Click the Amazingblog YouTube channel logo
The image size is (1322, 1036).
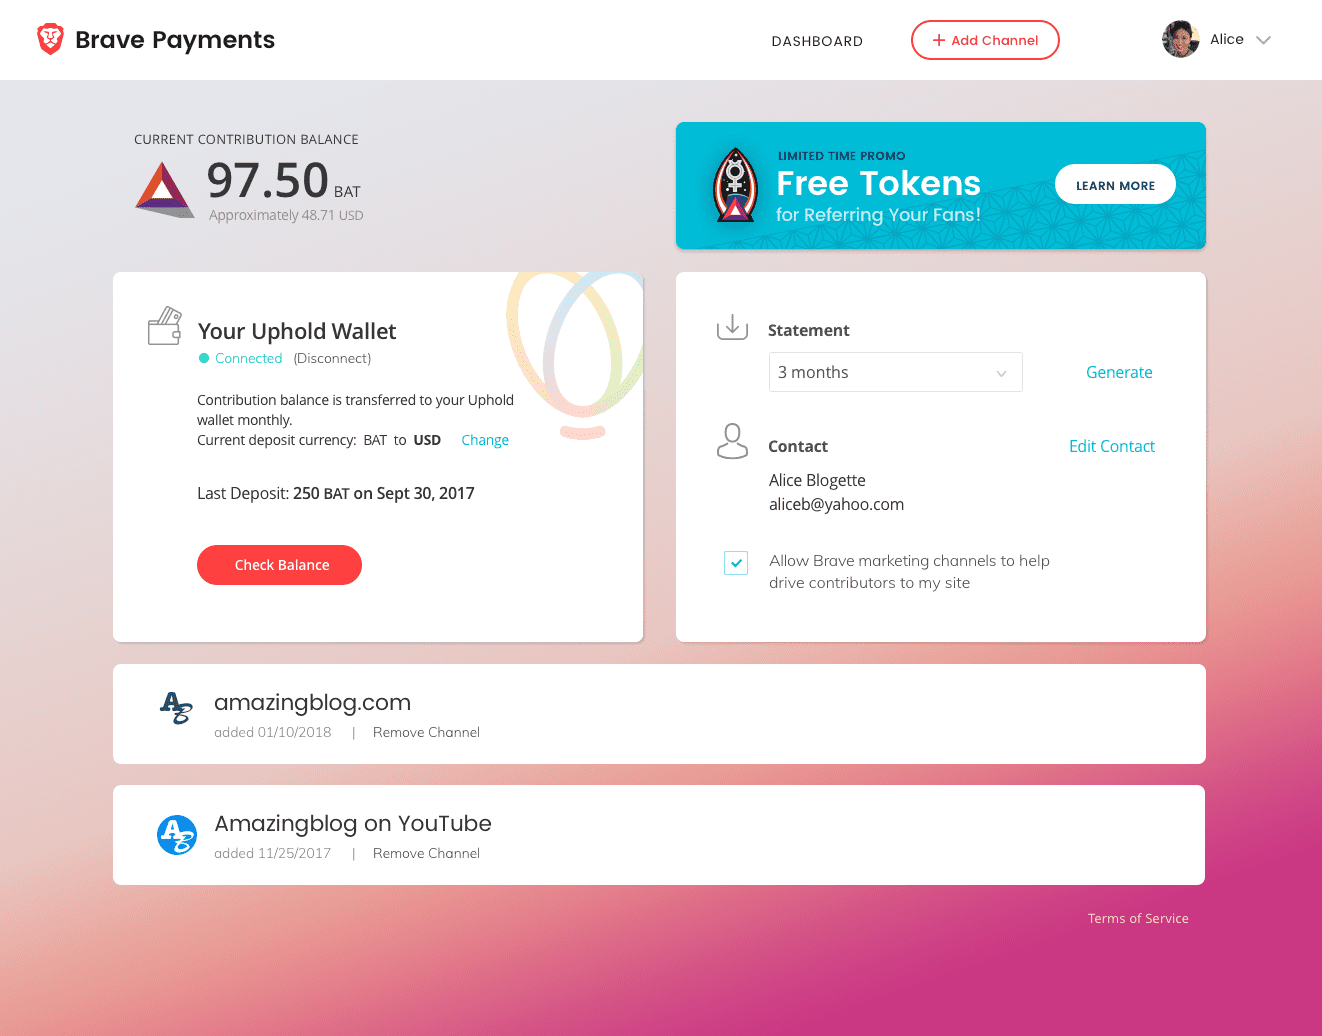pyautogui.click(x=177, y=835)
